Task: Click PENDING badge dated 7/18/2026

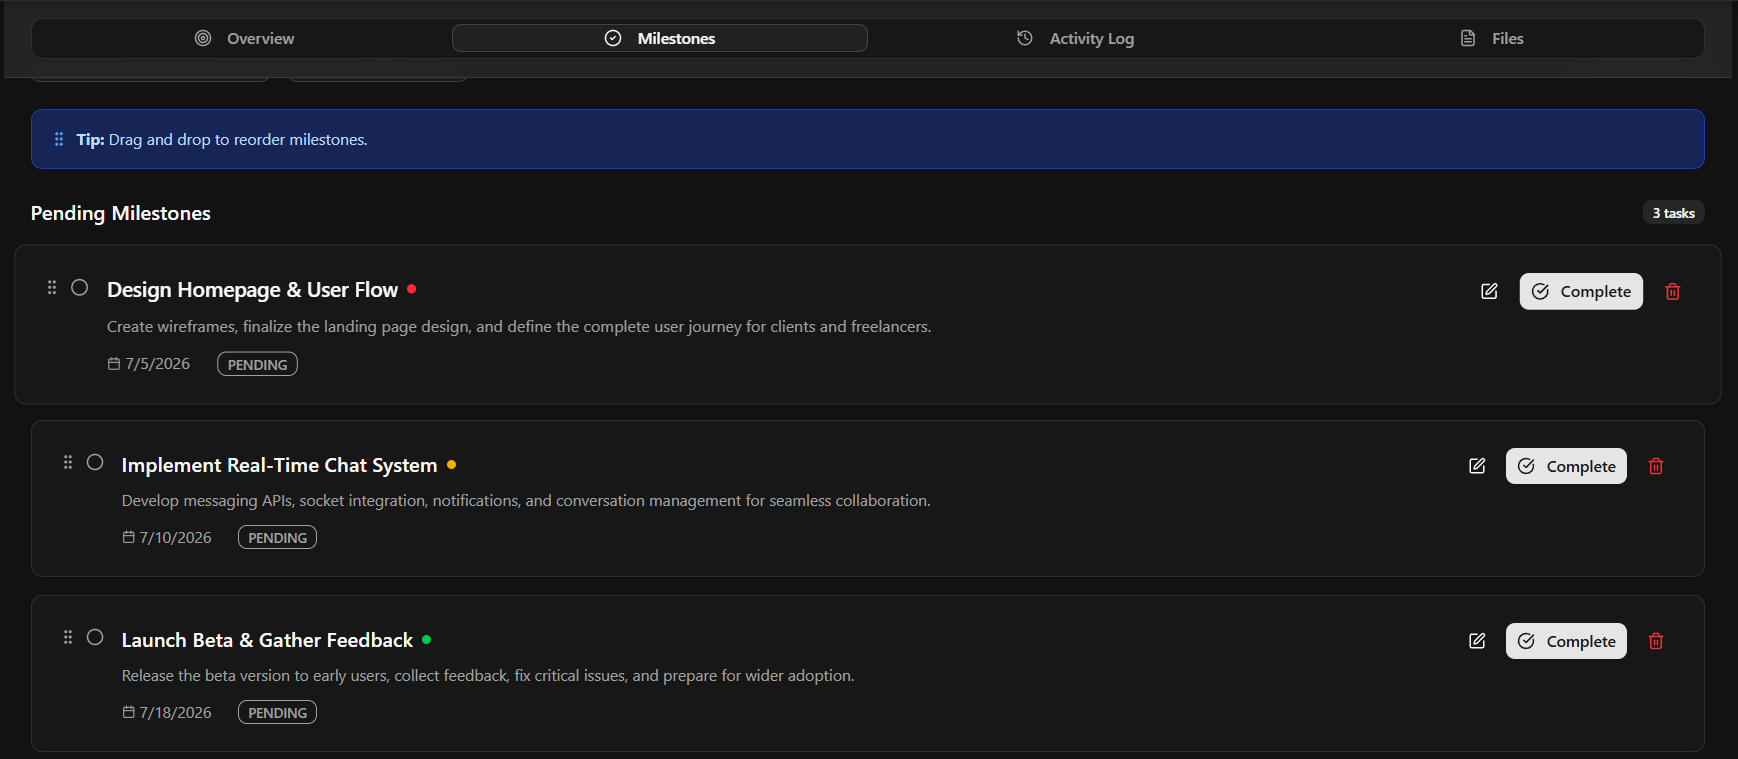Action: 277,712
